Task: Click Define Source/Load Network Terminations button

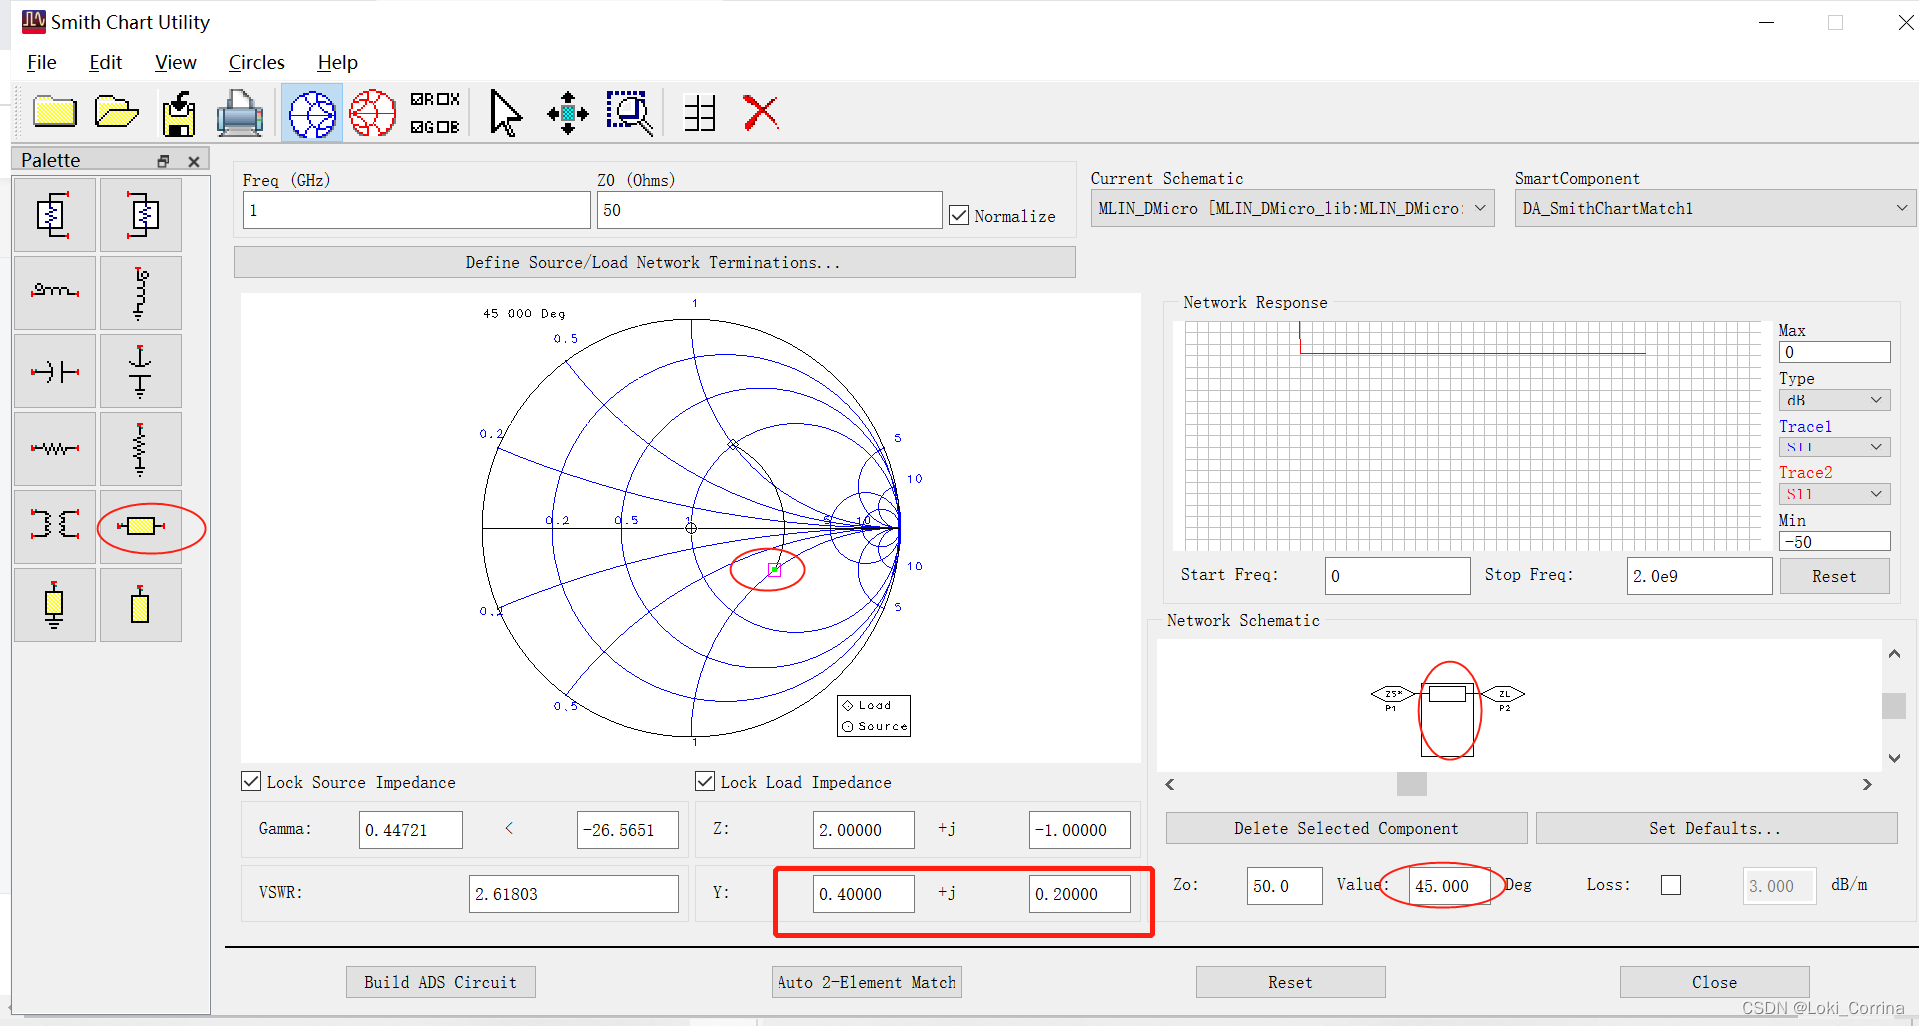Action: pos(654,262)
